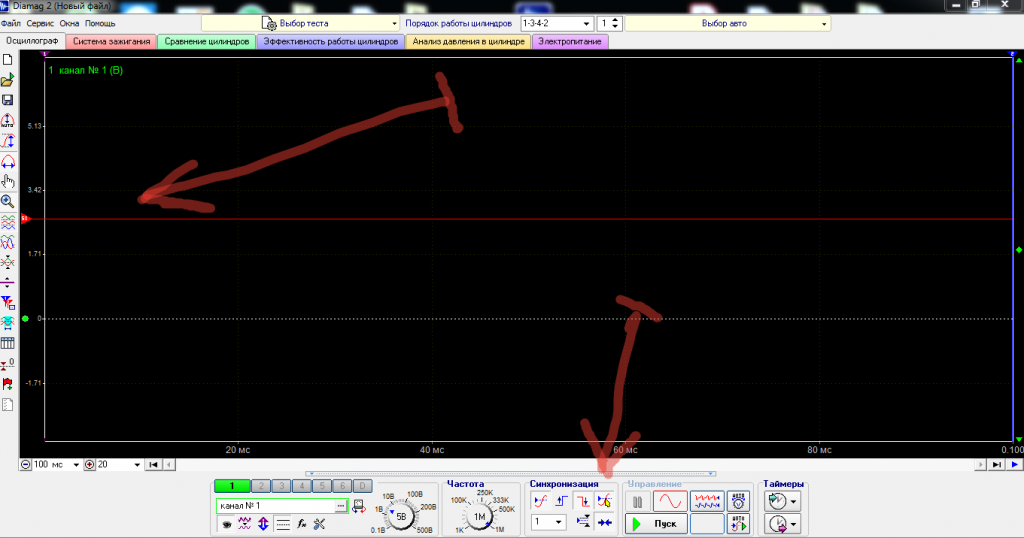Click the trigger level centering icon

pyautogui.click(x=583, y=522)
